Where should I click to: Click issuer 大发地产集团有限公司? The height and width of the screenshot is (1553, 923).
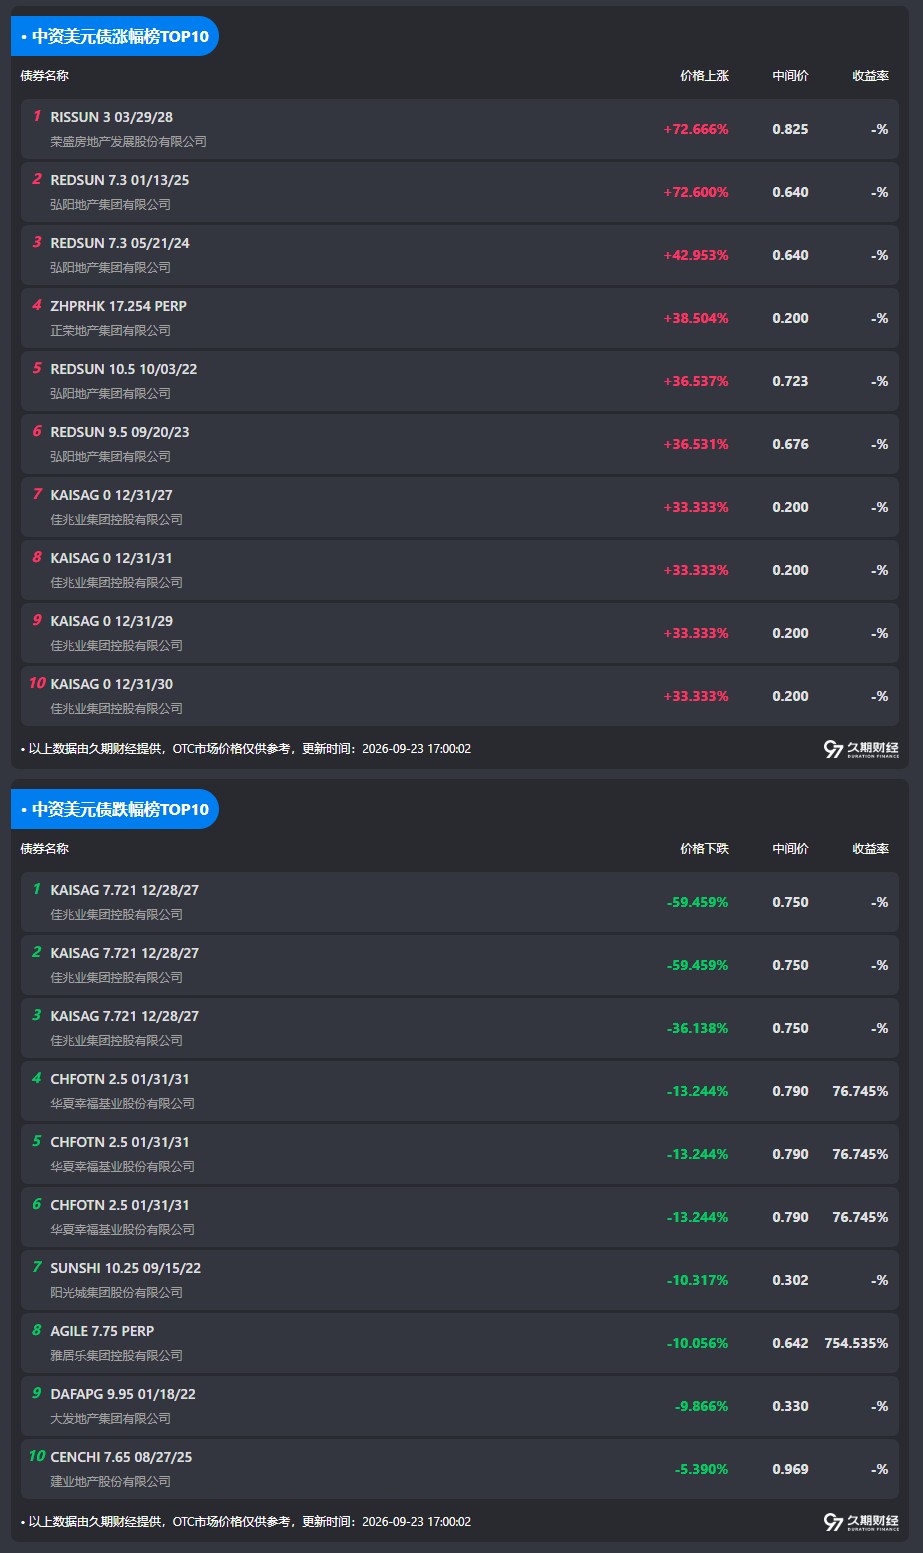click(111, 1419)
